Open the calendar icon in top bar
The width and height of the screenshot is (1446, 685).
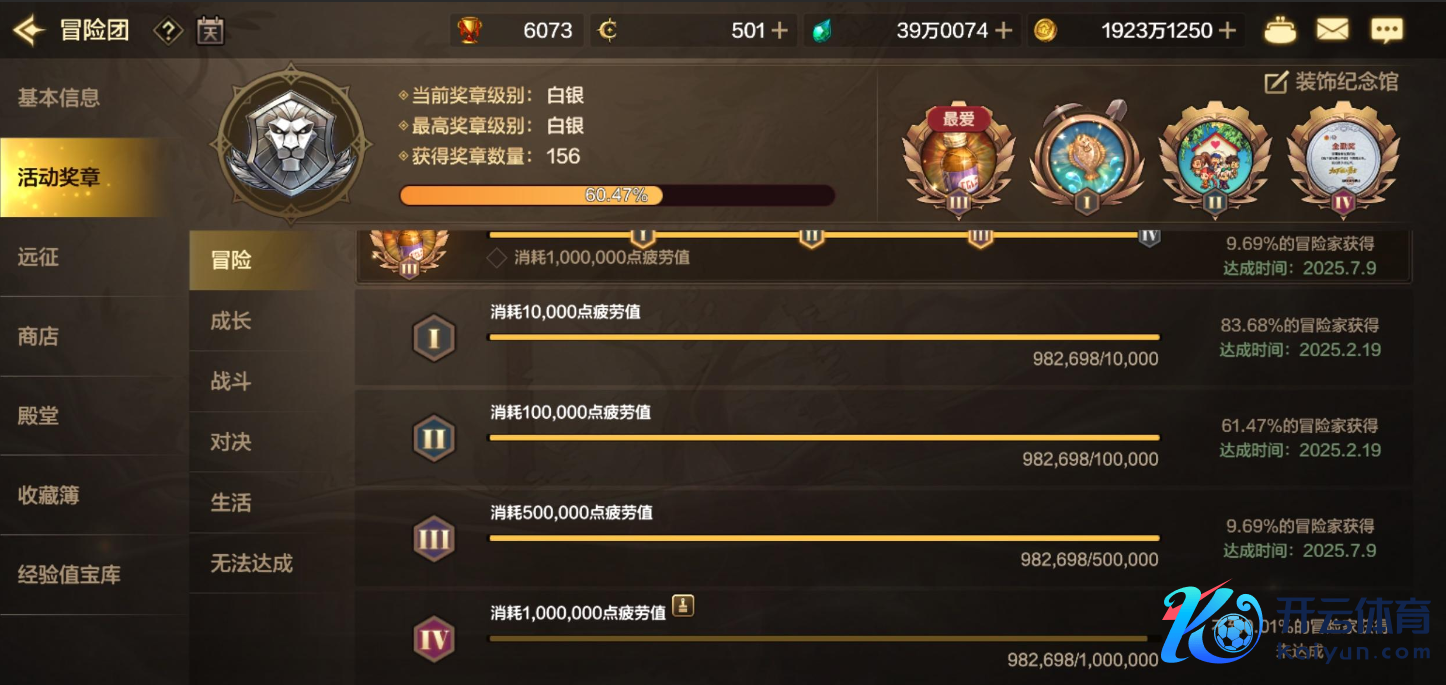point(210,31)
